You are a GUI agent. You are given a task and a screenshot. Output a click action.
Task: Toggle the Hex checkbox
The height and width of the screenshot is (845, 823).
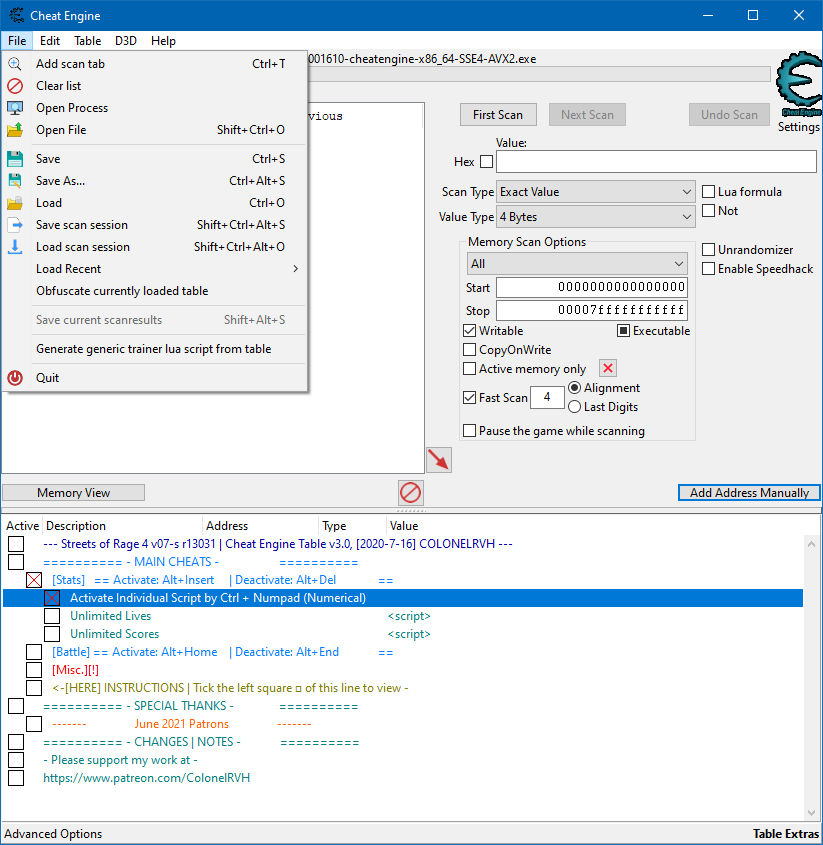coord(486,162)
